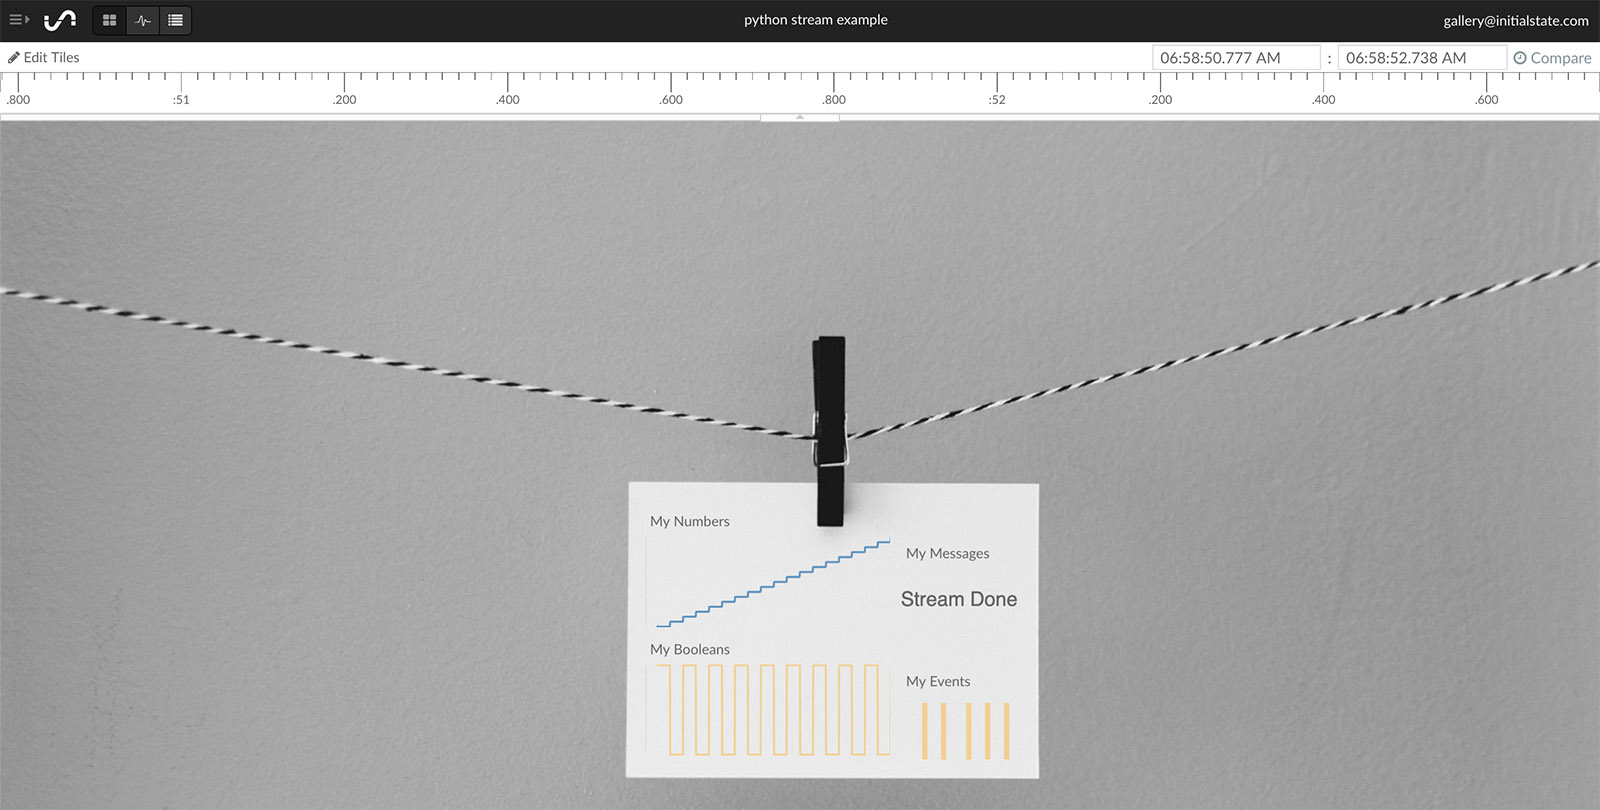
Task: Select the My Events bars
Action: click(x=965, y=730)
